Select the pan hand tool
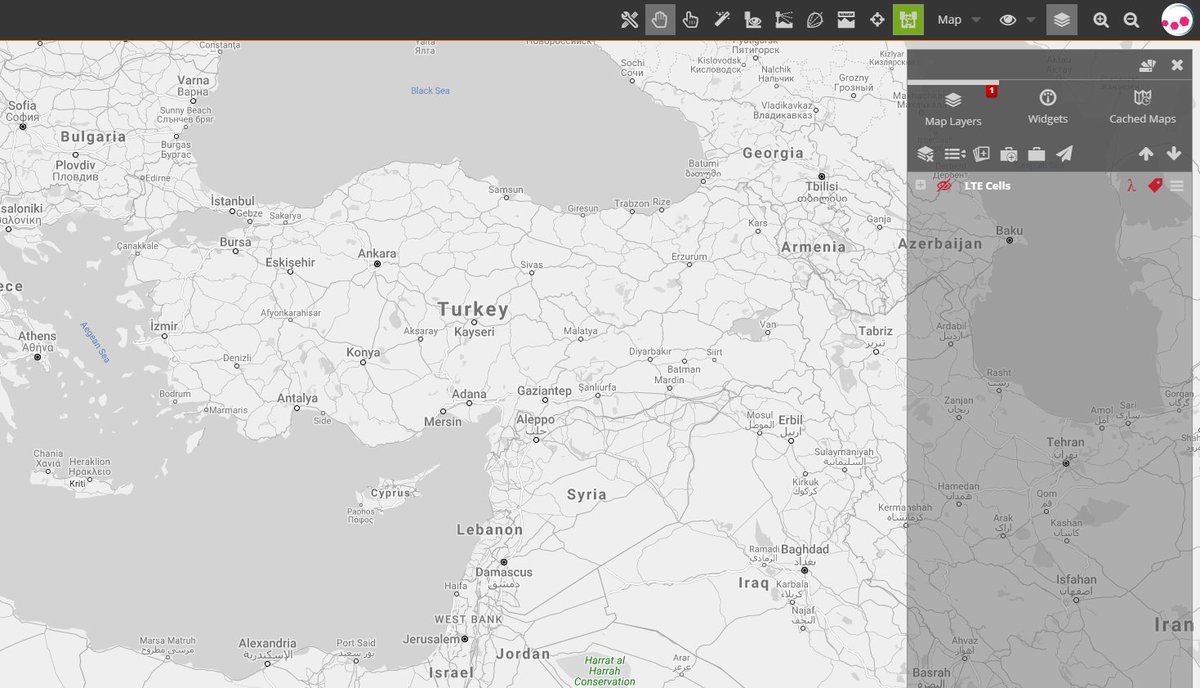The height and width of the screenshot is (688, 1200). pos(660,20)
